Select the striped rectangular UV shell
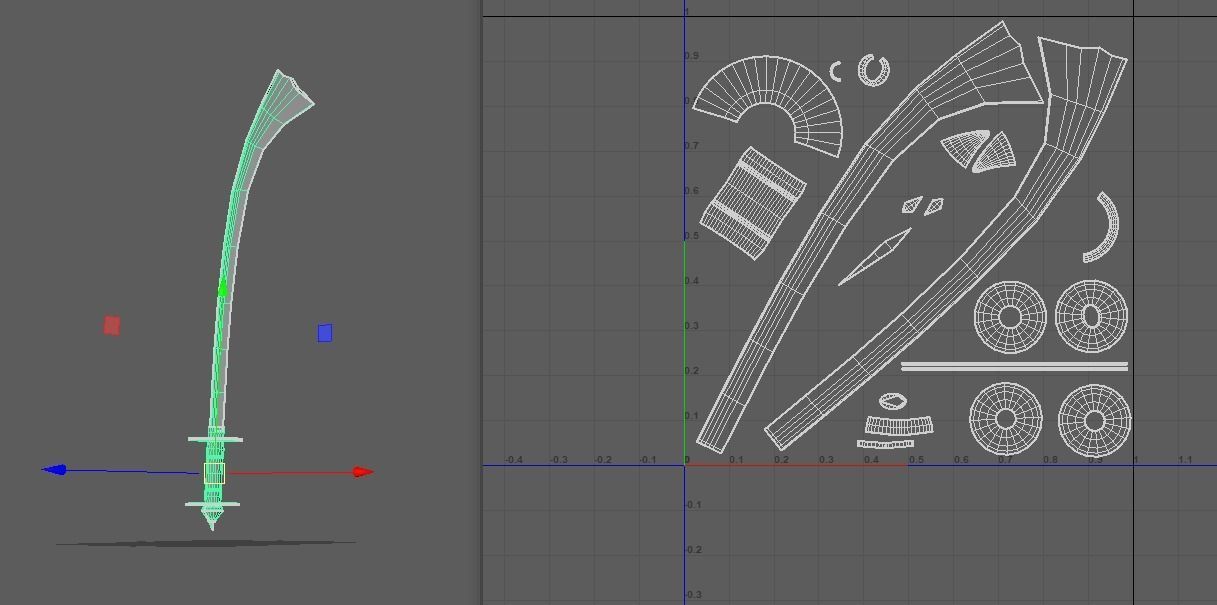The height and width of the screenshot is (605, 1217). 752,203
